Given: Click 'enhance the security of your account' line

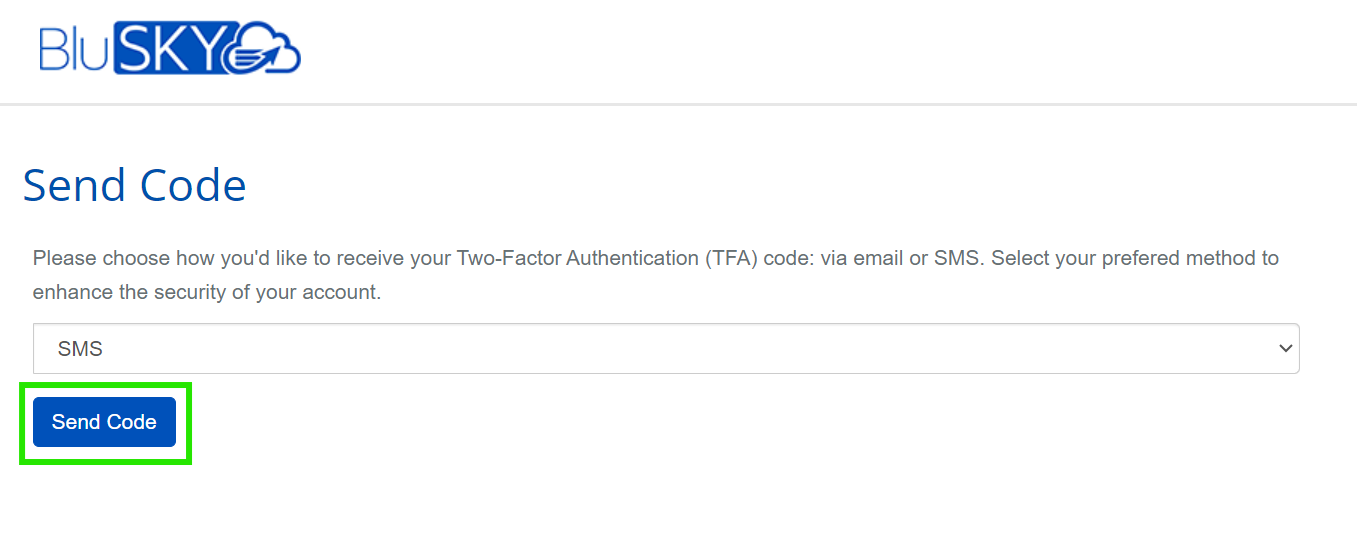Looking at the screenshot, I should [x=207, y=294].
